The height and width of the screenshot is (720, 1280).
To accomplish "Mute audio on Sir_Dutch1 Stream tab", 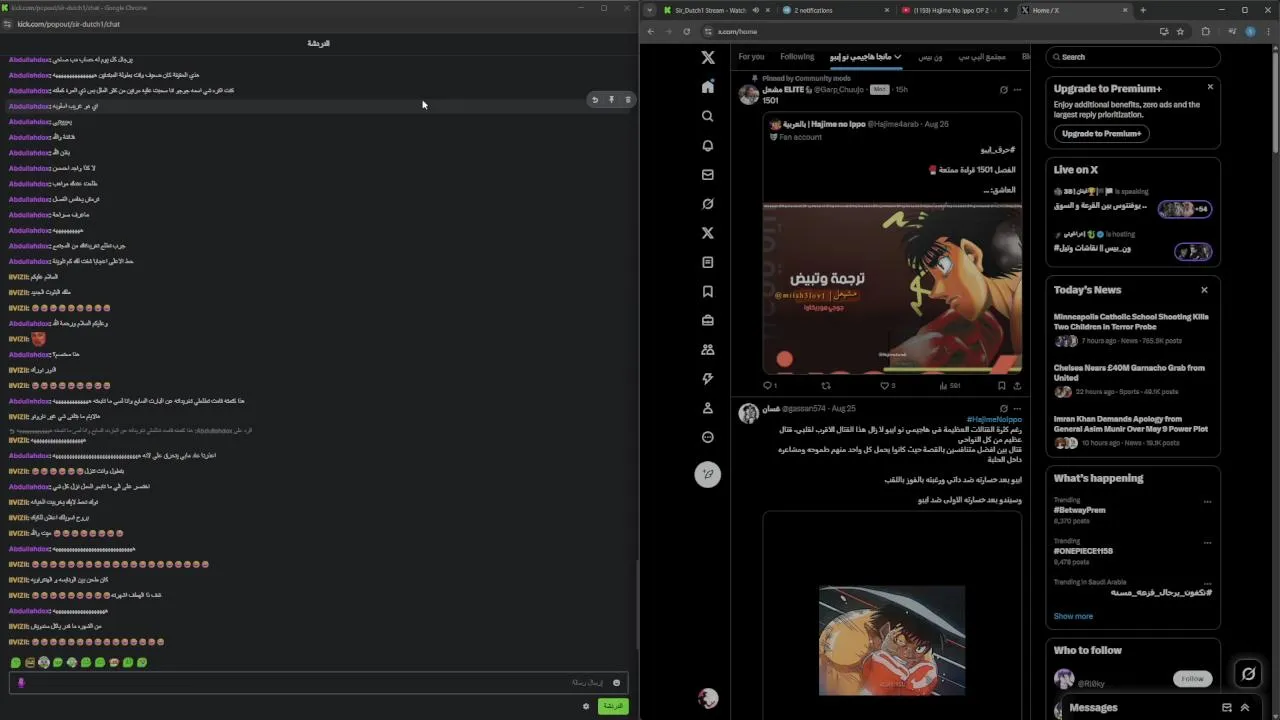I will click(x=755, y=10).
